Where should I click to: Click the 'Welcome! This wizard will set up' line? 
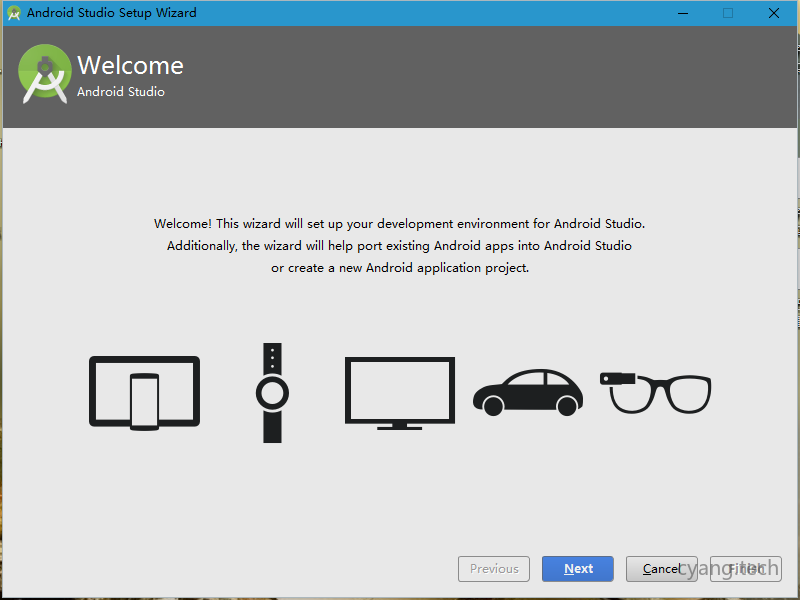click(399, 223)
